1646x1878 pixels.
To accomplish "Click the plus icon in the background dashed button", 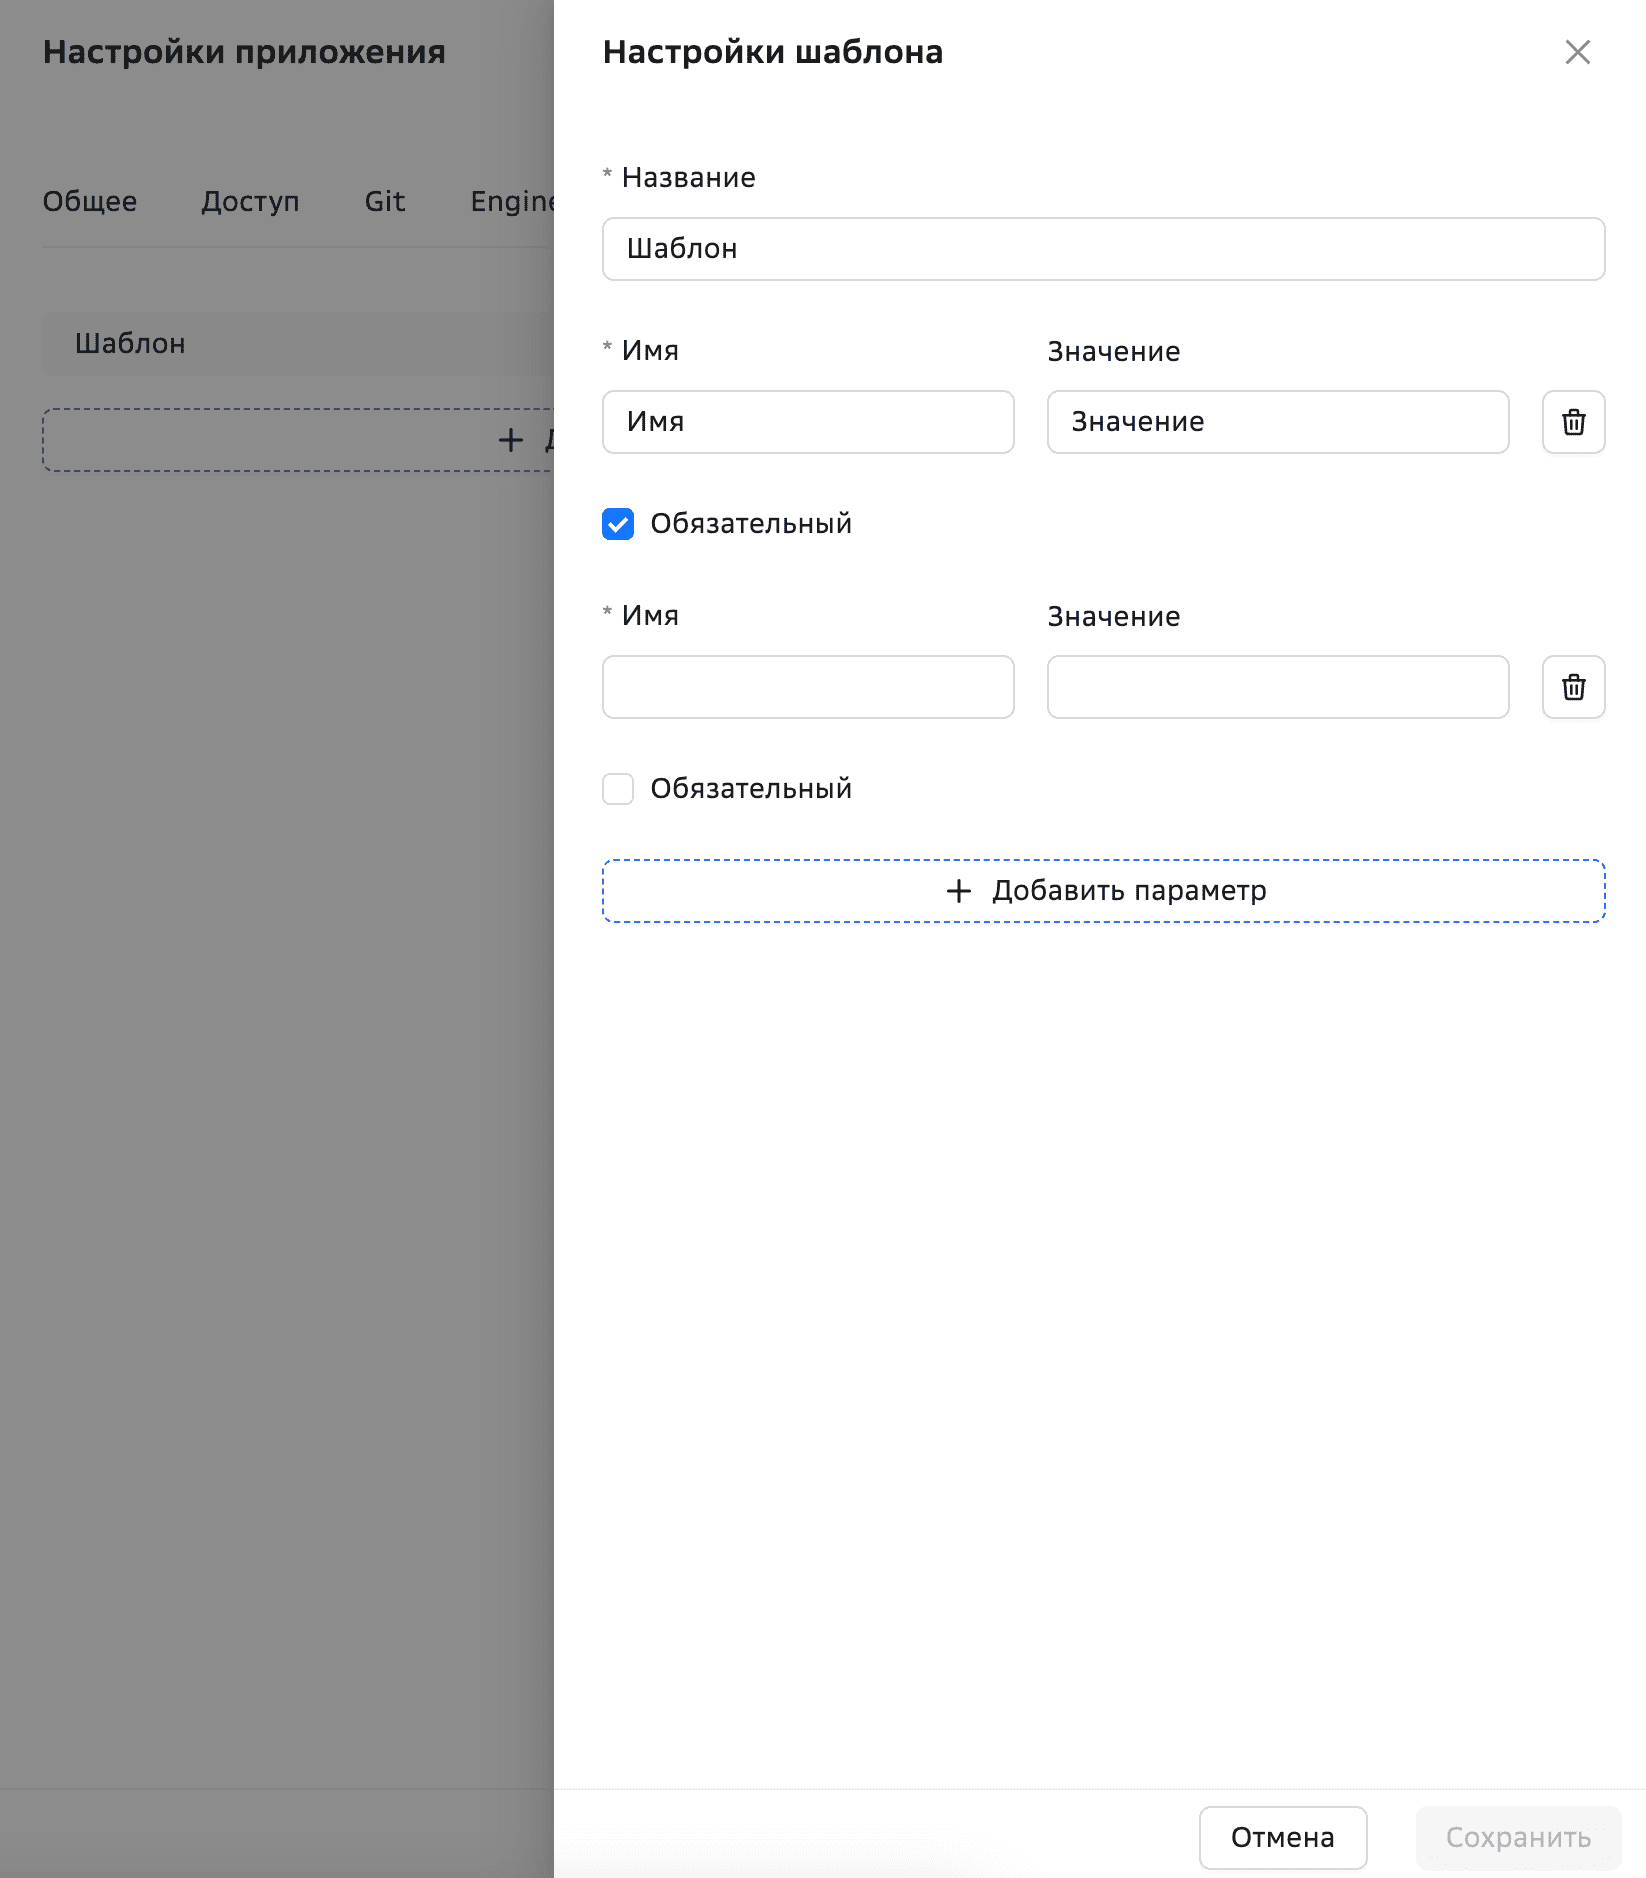I will coord(511,440).
